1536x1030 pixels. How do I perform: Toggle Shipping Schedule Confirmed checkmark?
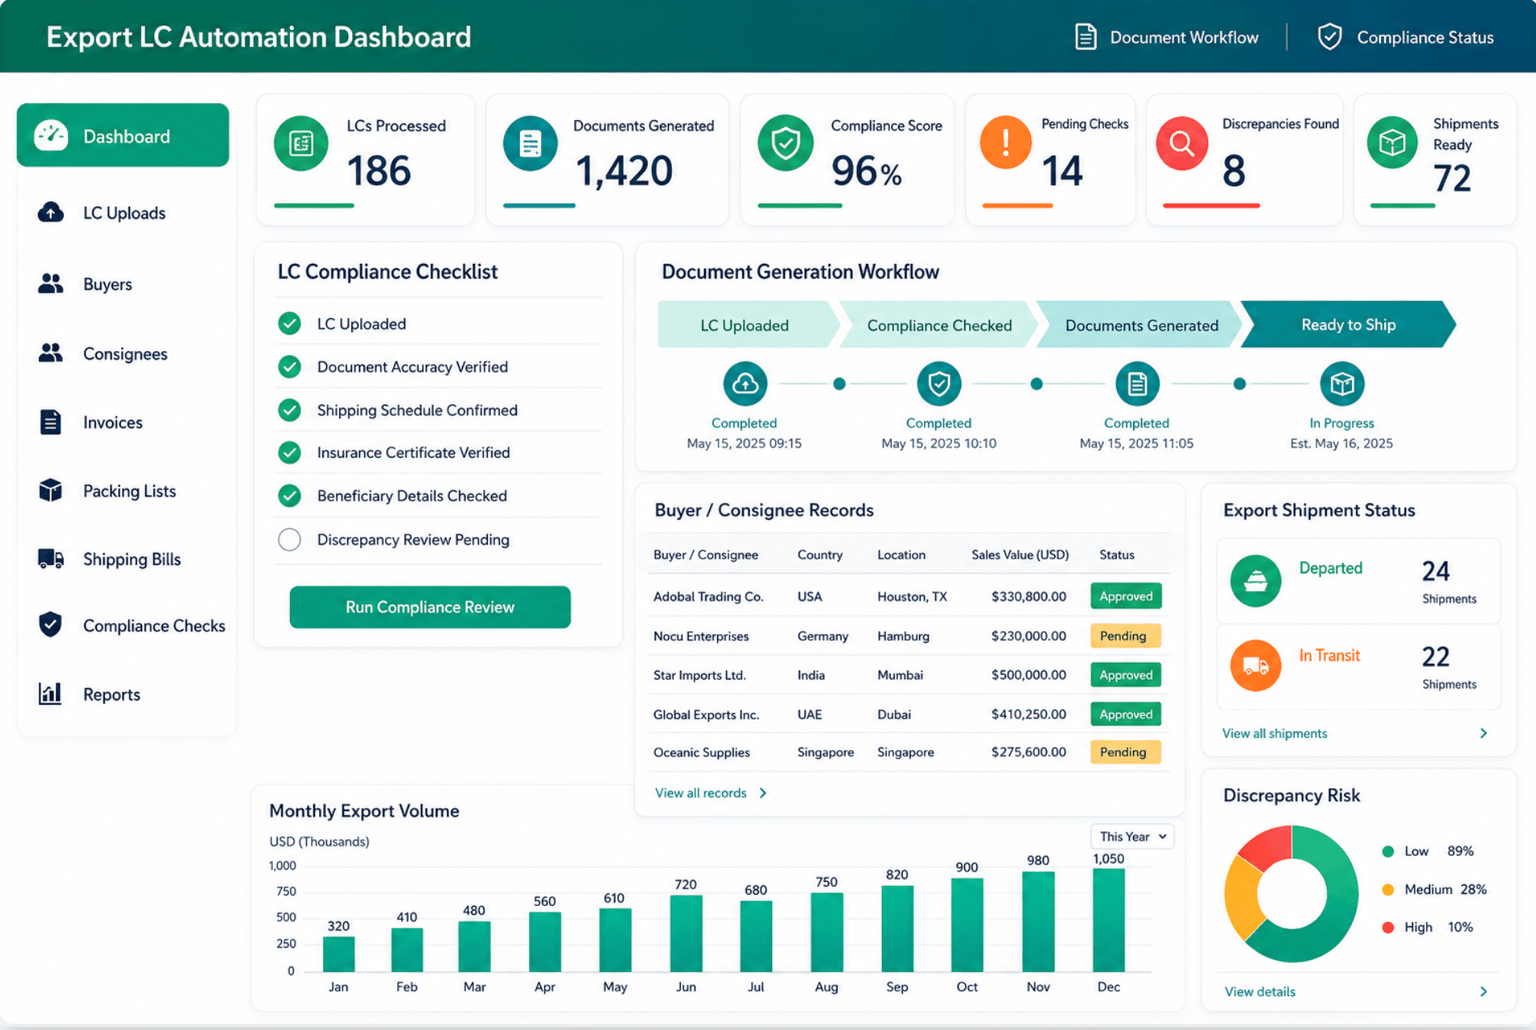click(x=290, y=410)
